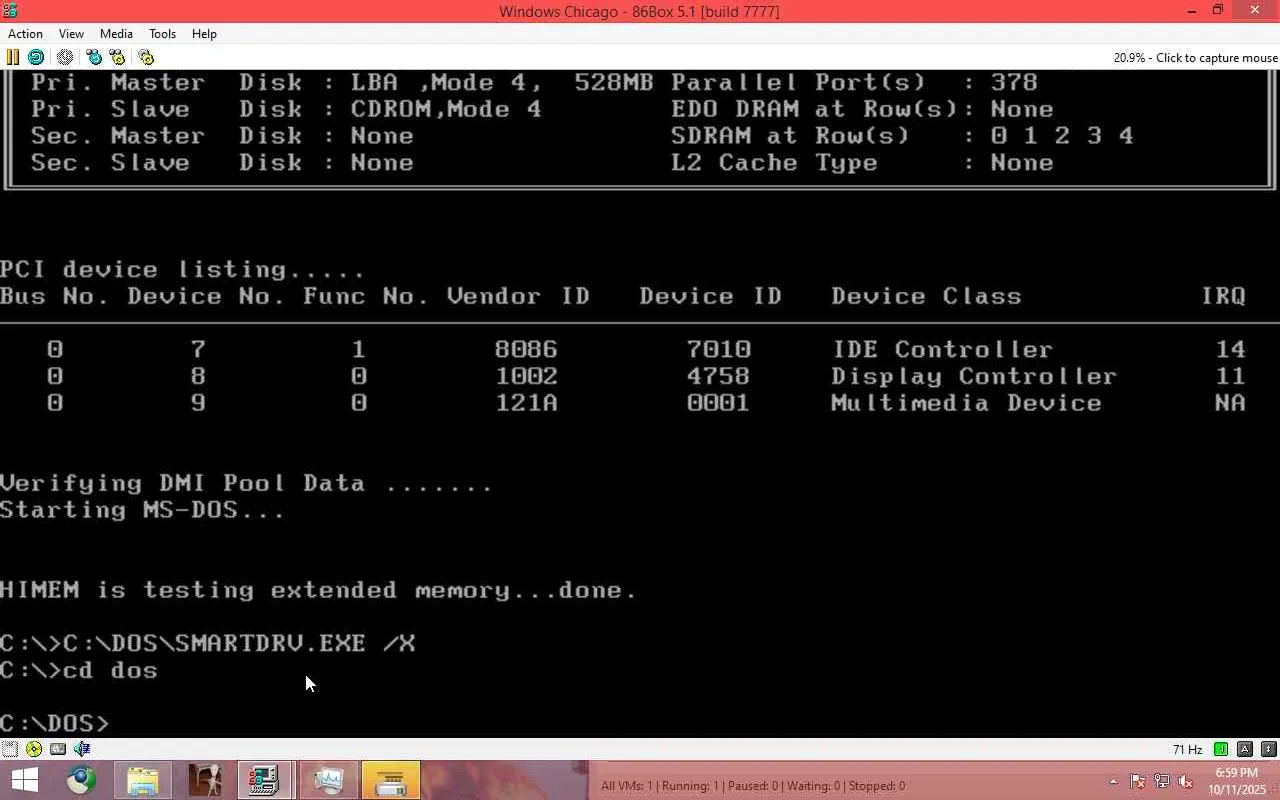Open the Media menu
1280x800 pixels.
click(x=116, y=34)
